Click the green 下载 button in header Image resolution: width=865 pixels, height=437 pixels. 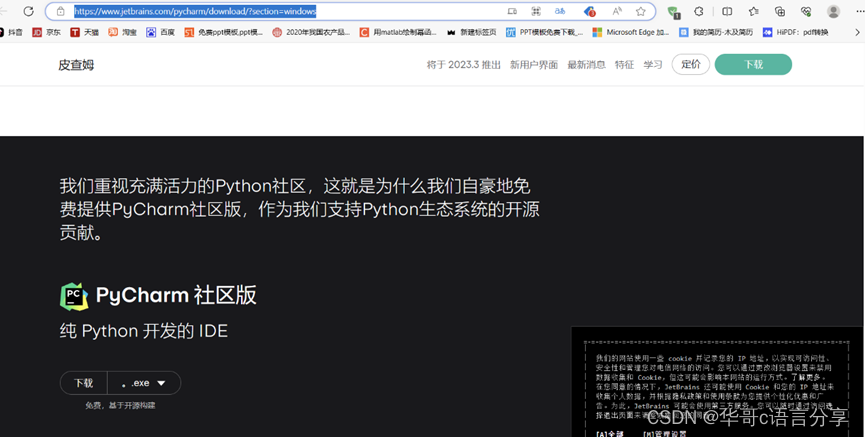click(x=753, y=65)
